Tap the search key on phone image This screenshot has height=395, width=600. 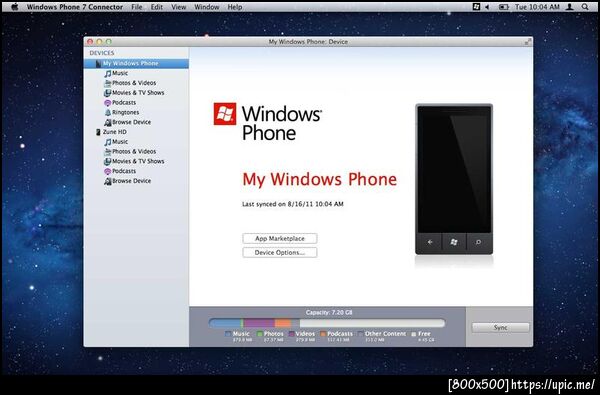[478, 242]
